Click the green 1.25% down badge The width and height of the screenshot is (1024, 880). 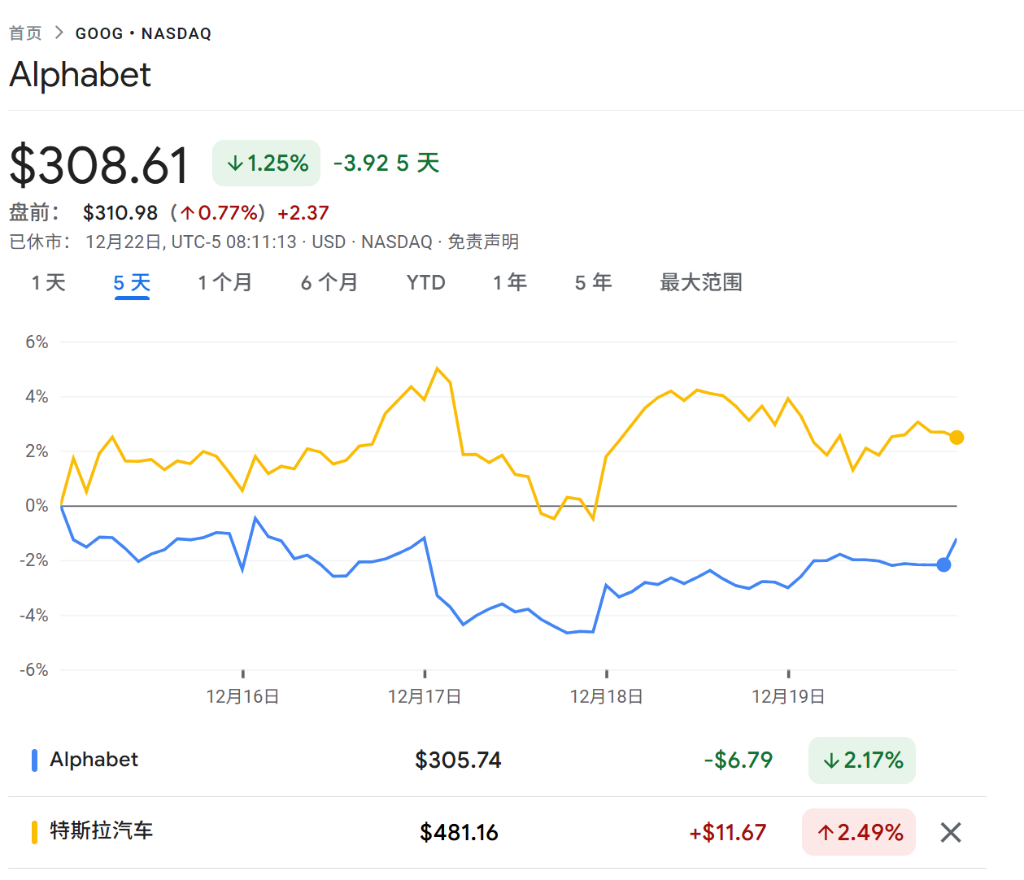click(266, 163)
